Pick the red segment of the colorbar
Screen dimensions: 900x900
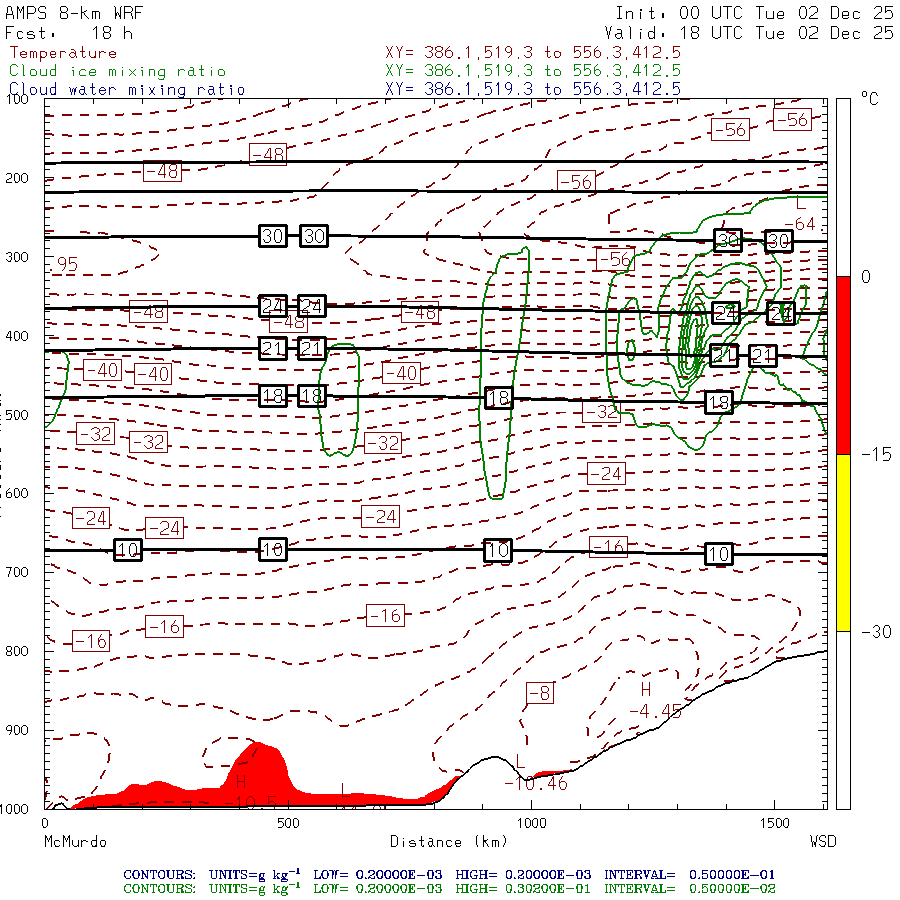click(843, 365)
